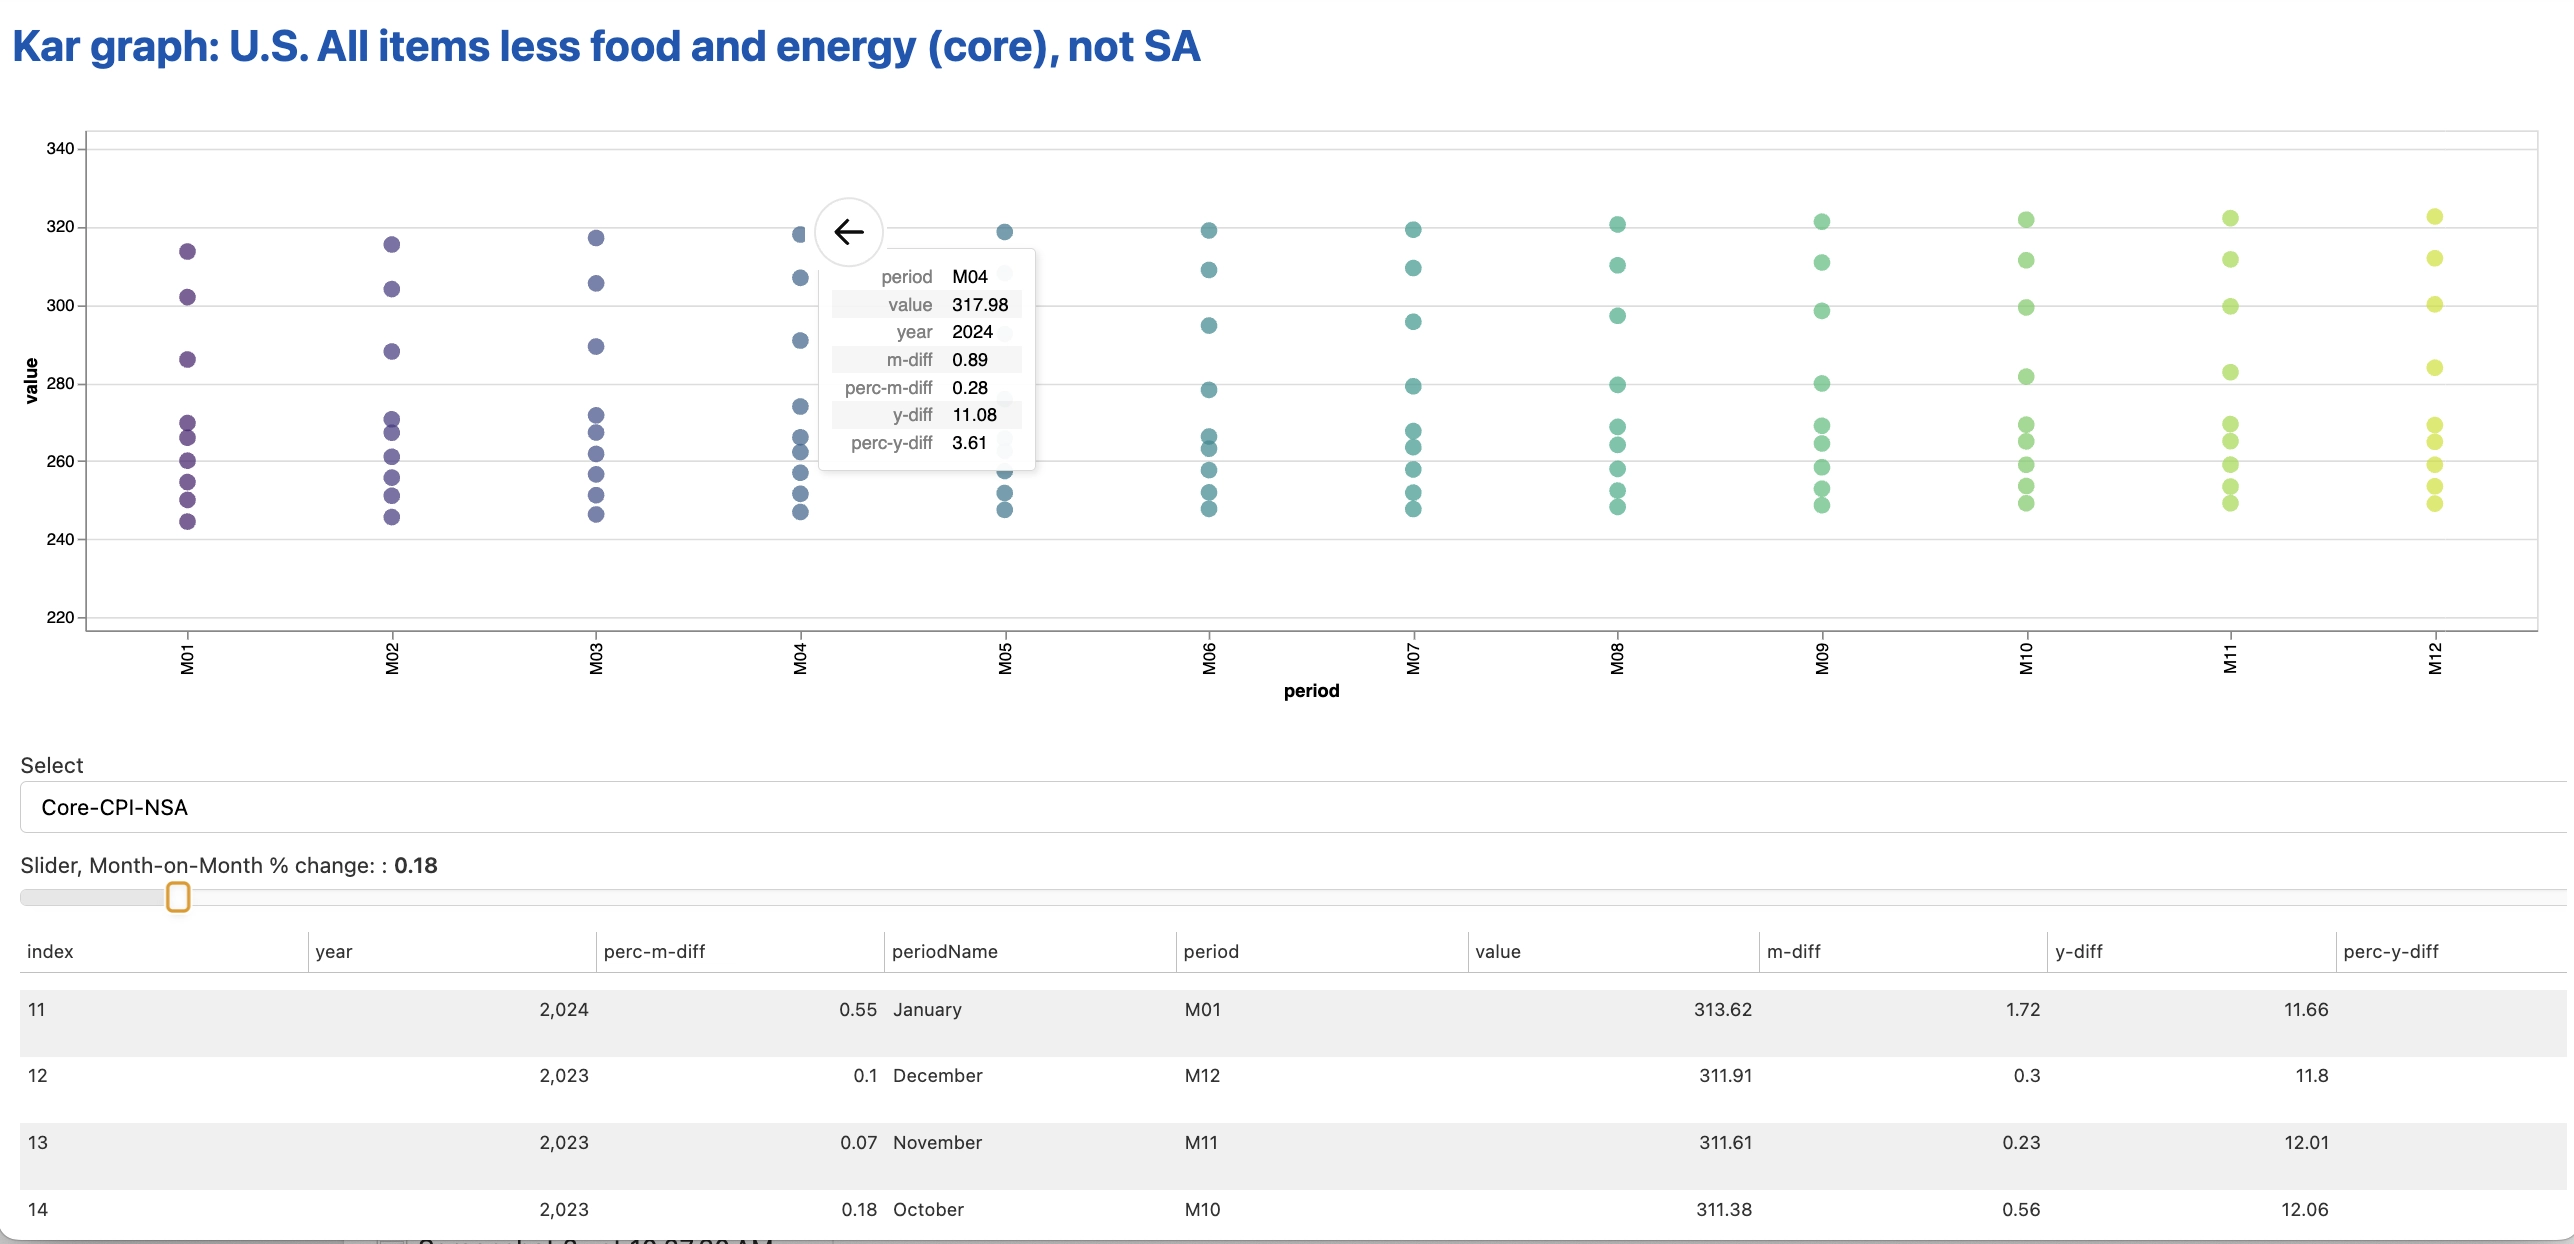Click the M04 x-axis label
Image resolution: width=2574 pixels, height=1244 pixels.
click(x=800, y=658)
